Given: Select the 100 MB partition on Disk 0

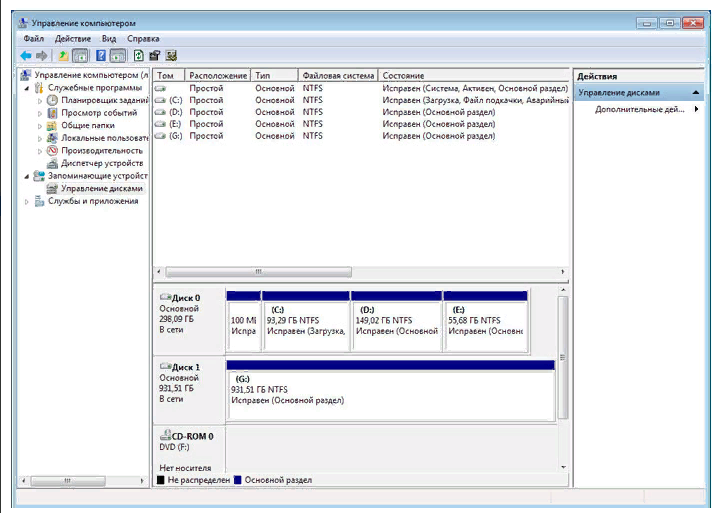Looking at the screenshot, I should click(244, 321).
